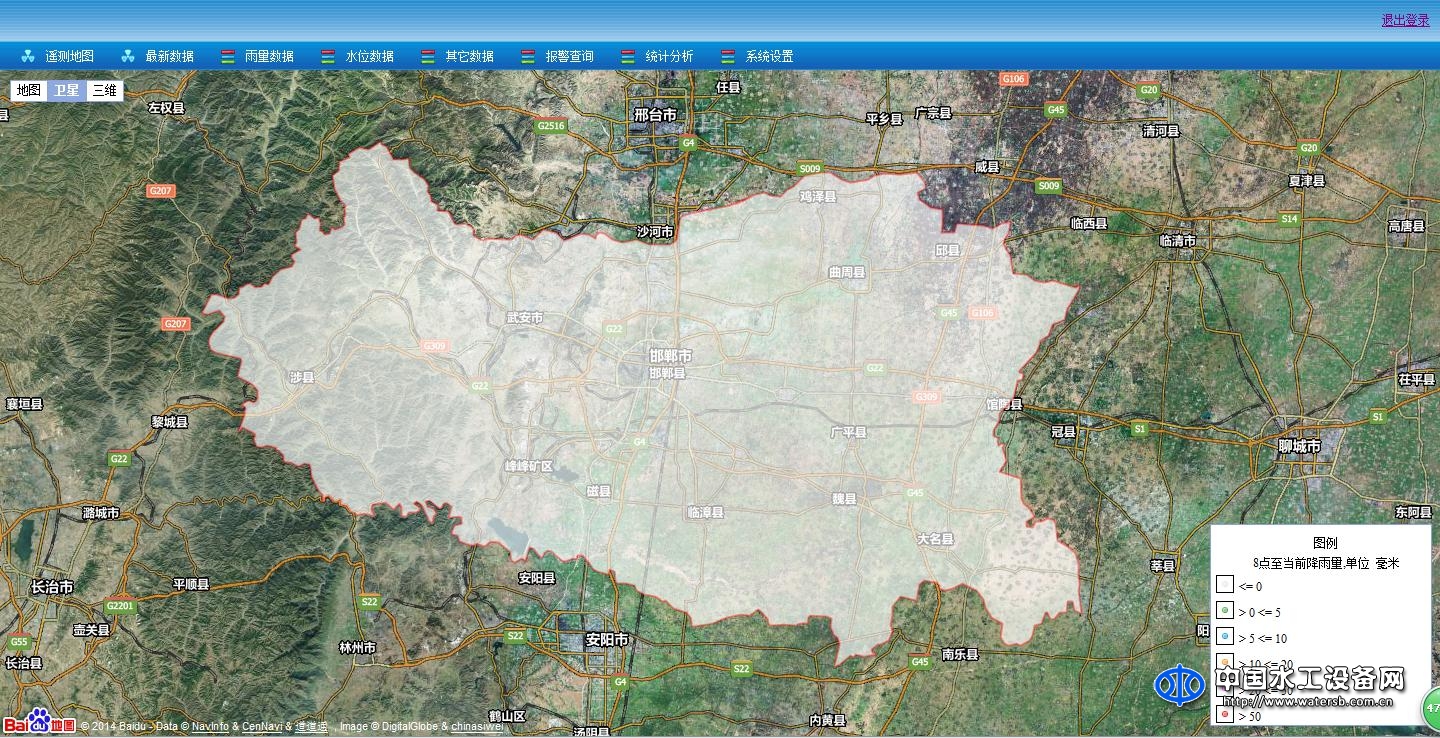
Task: Click the icon beside 最新数据
Action: coord(128,57)
